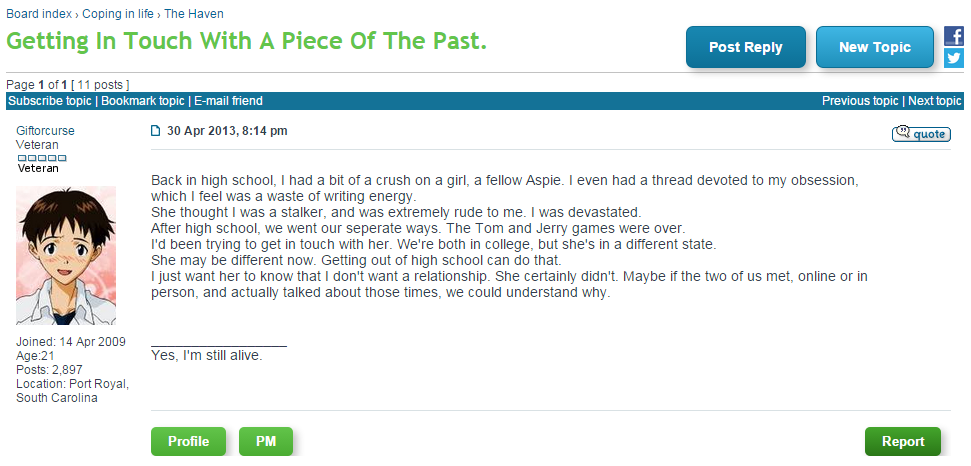Bookmark topic from the blue bar
Screen dimensions: 971x466
[x=142, y=101]
